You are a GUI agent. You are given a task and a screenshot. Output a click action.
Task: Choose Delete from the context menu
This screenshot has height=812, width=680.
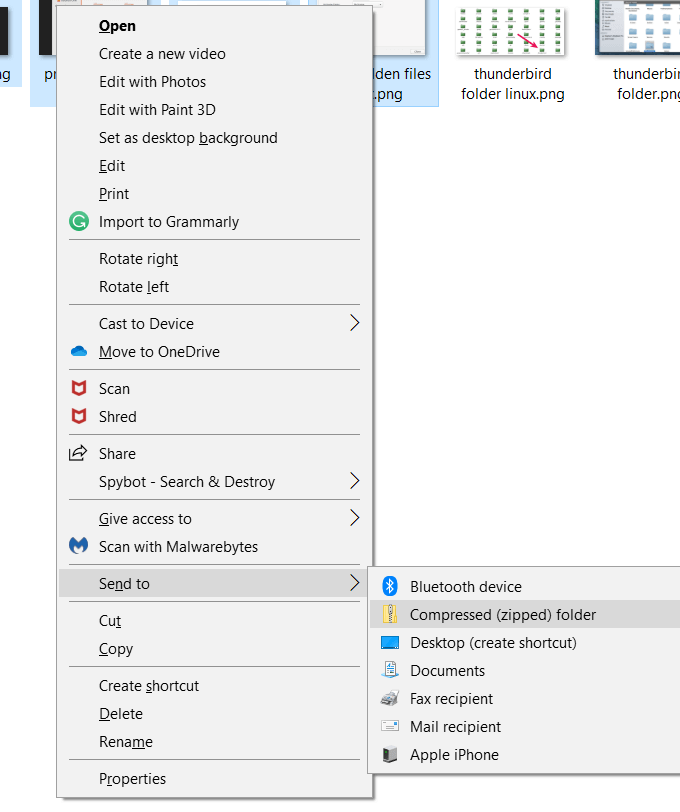(x=214, y=714)
